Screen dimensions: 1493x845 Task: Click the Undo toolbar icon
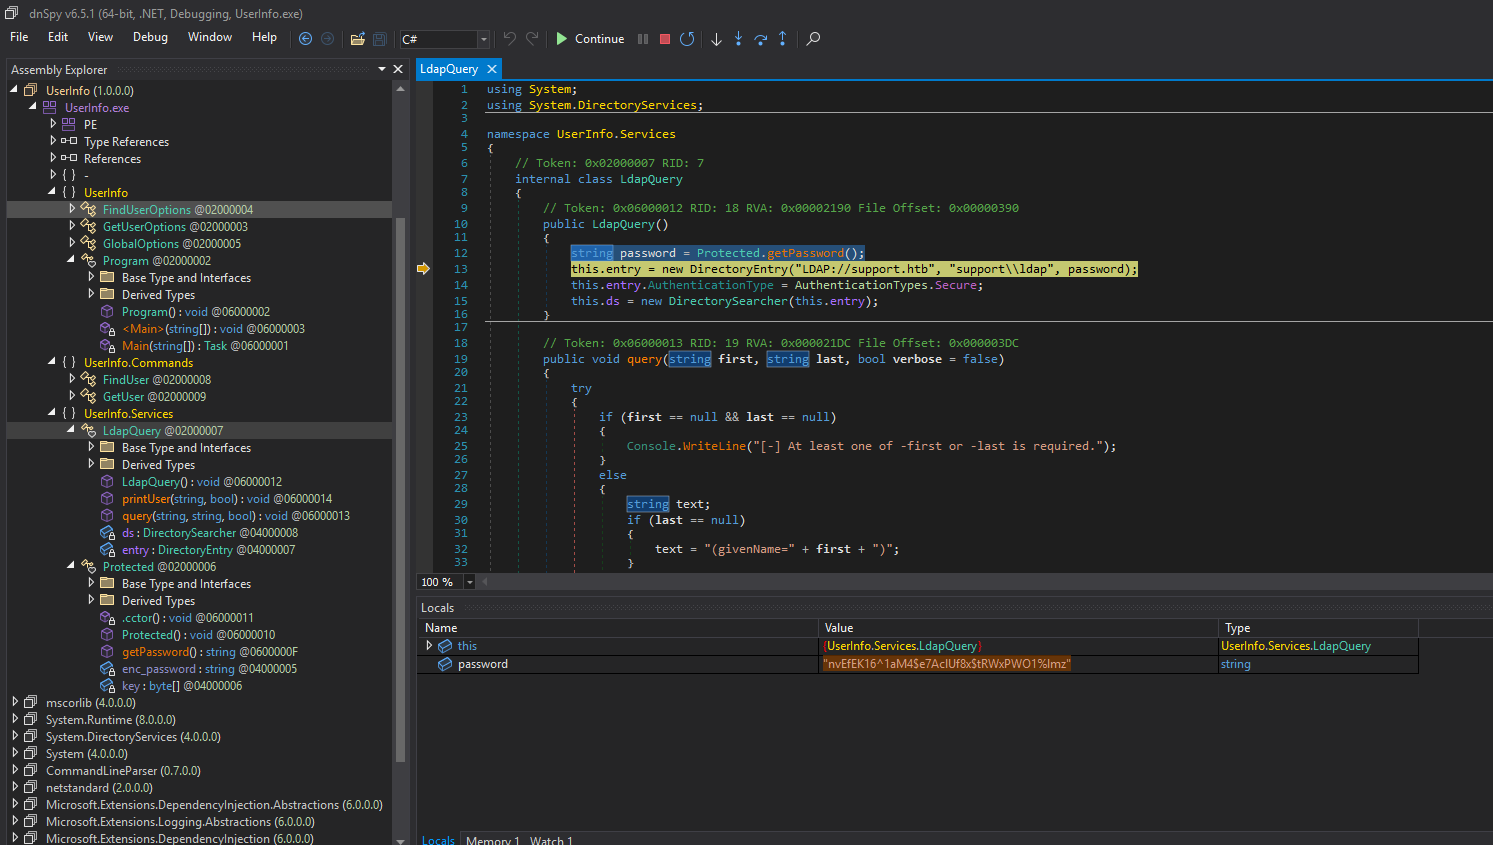510,39
